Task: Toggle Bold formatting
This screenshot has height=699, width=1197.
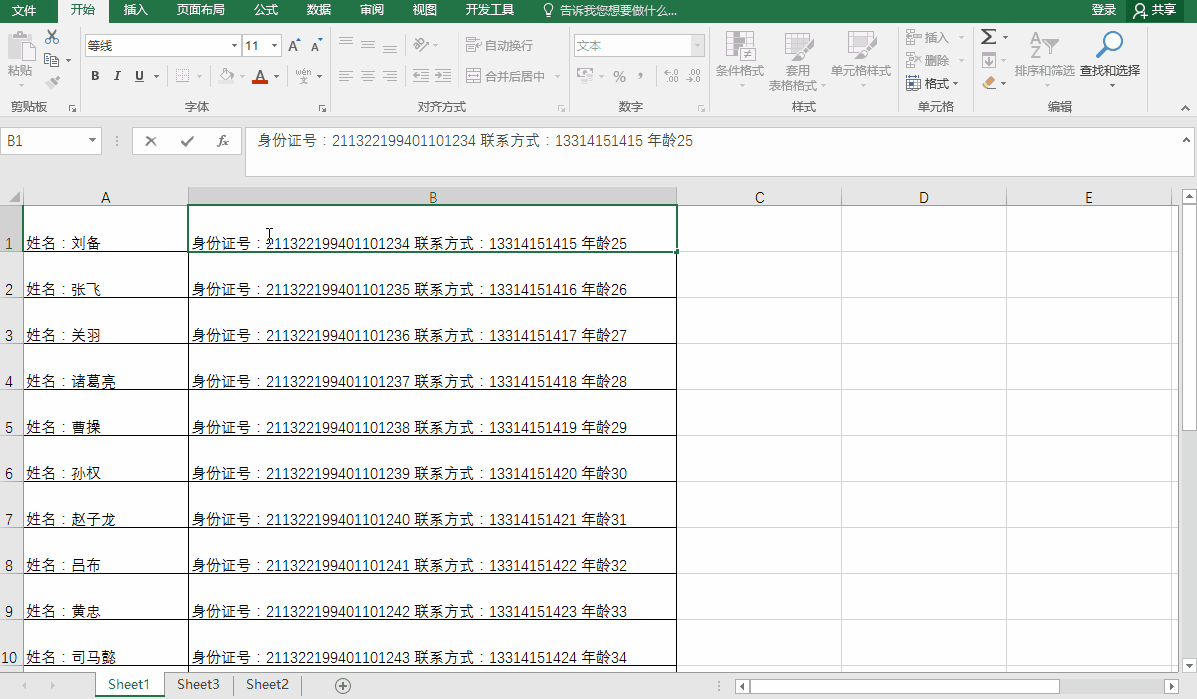Action: click(x=95, y=76)
